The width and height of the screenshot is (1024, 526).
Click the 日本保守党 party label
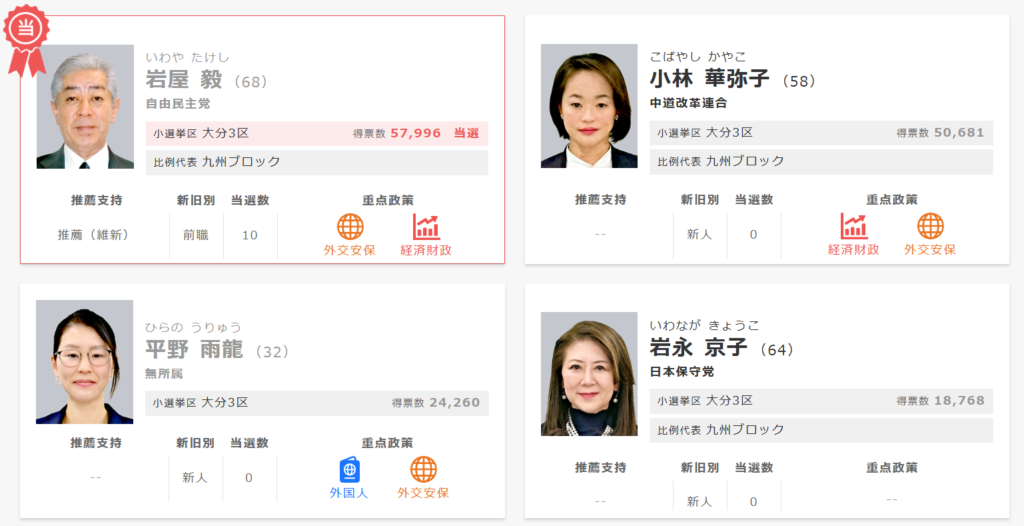pyautogui.click(x=682, y=372)
